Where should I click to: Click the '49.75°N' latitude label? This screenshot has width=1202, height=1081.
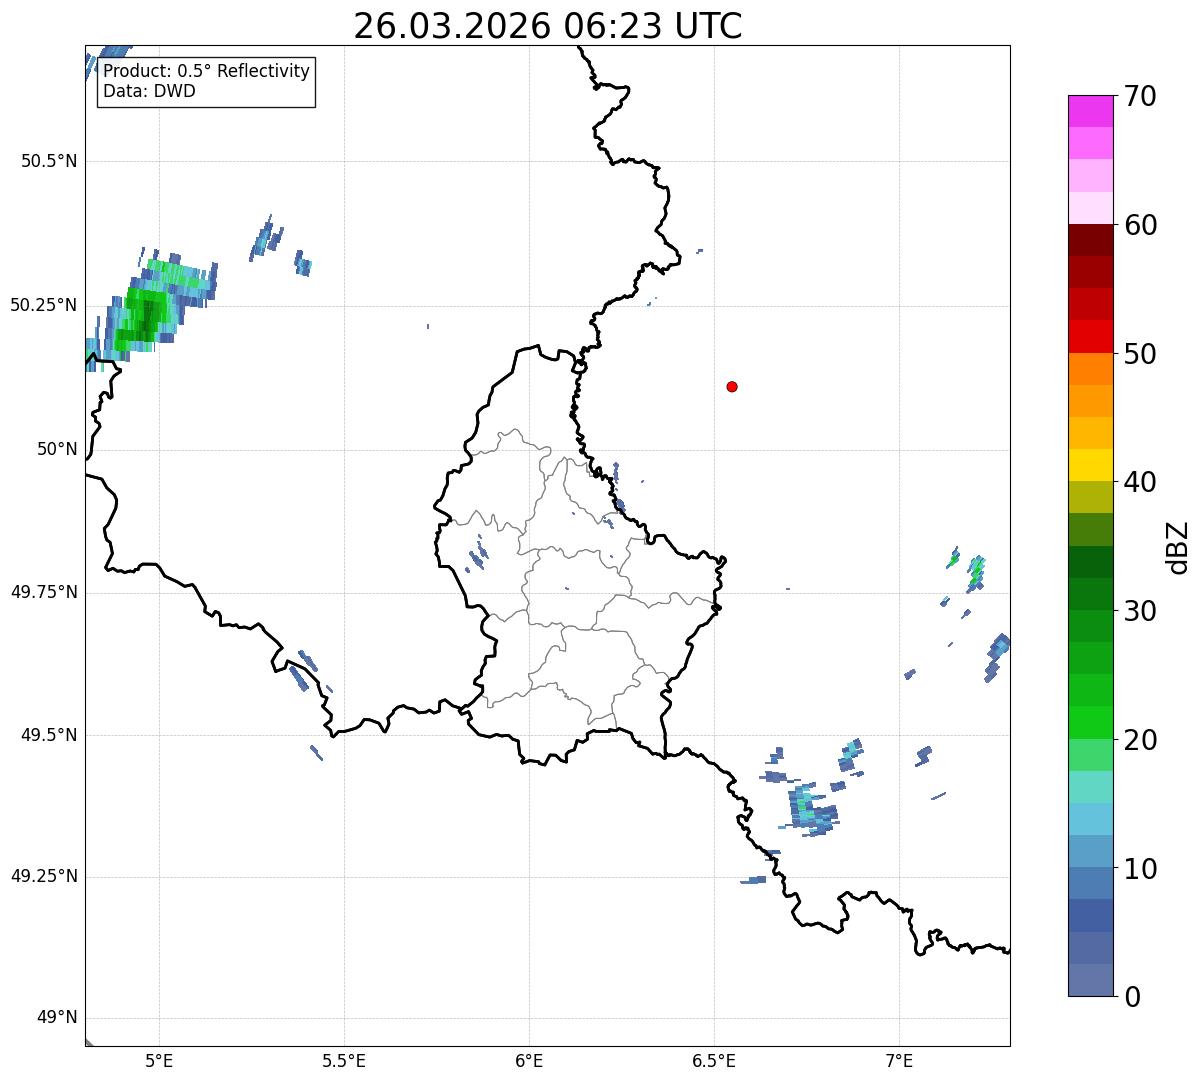(44, 592)
